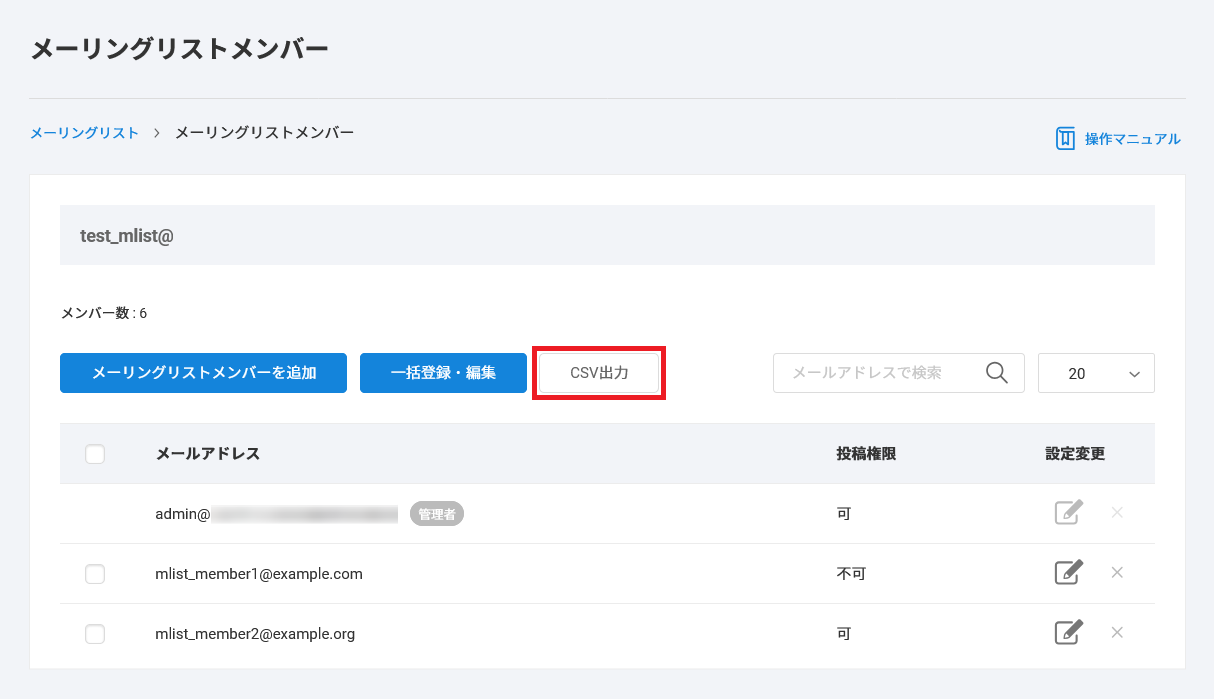
Task: Click the X icon in admin row
Action: [x=1117, y=513]
